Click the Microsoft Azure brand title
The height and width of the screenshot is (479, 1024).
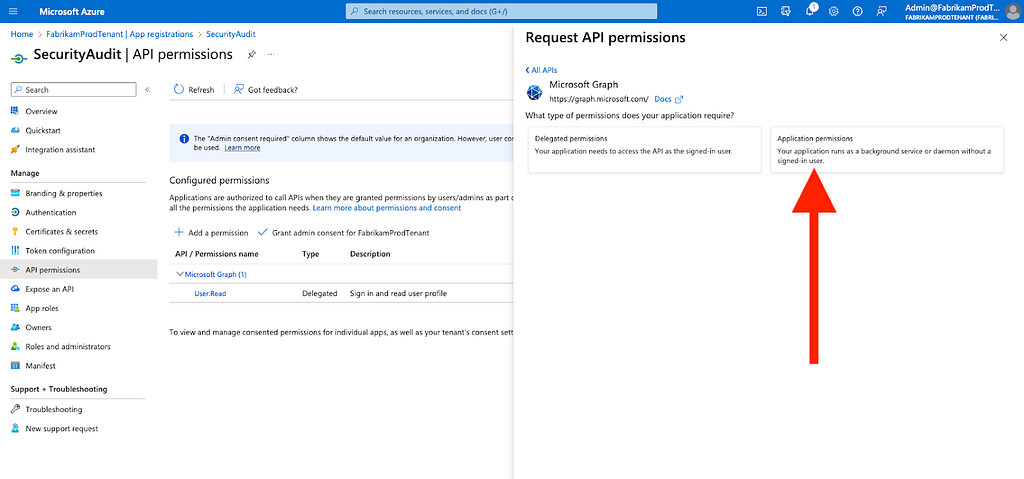pyautogui.click(x=72, y=12)
